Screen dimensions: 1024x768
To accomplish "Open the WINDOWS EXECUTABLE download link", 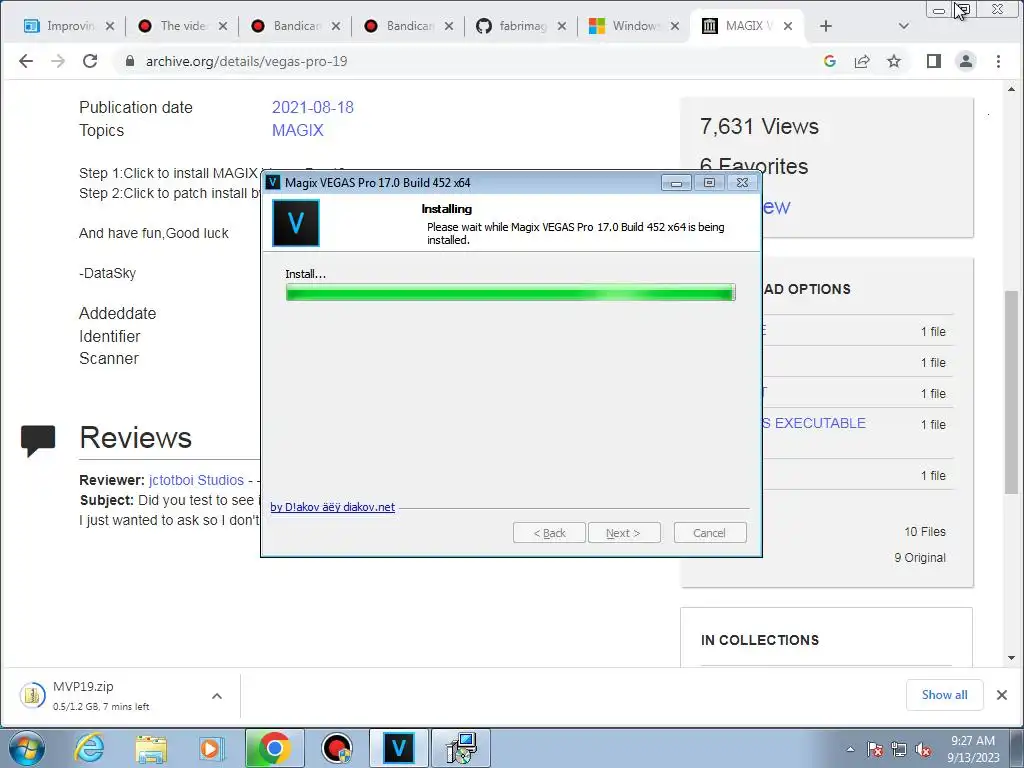I will click(814, 423).
